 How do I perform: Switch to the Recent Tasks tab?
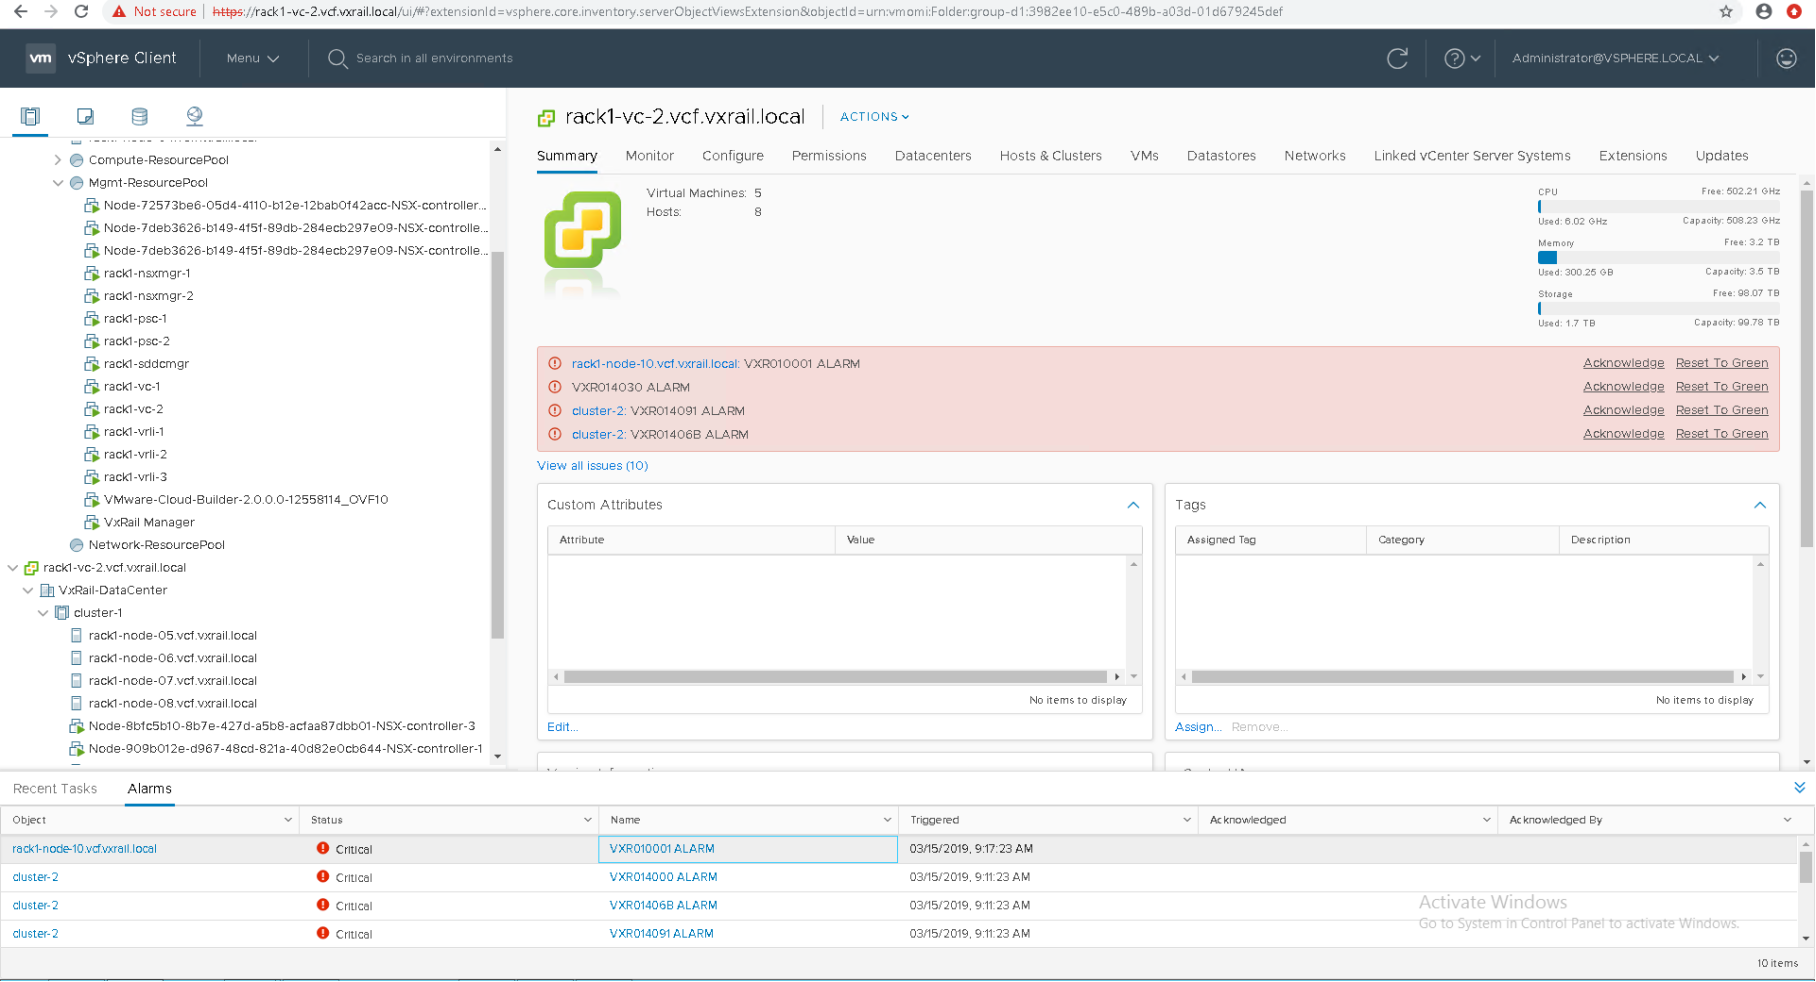tap(55, 789)
